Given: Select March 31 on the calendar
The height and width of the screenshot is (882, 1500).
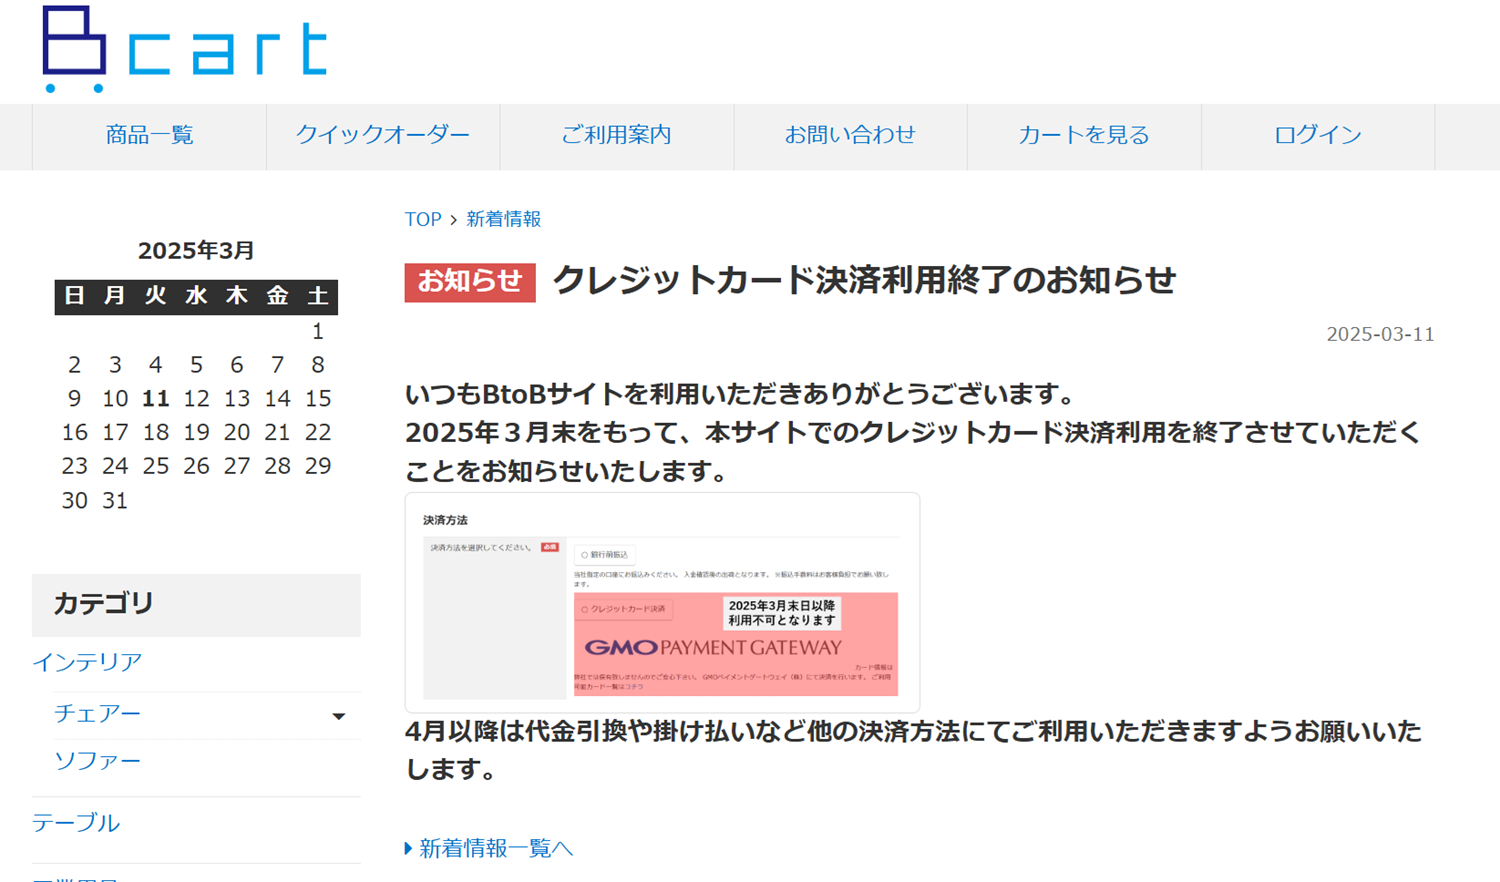Looking at the screenshot, I should tap(115, 500).
